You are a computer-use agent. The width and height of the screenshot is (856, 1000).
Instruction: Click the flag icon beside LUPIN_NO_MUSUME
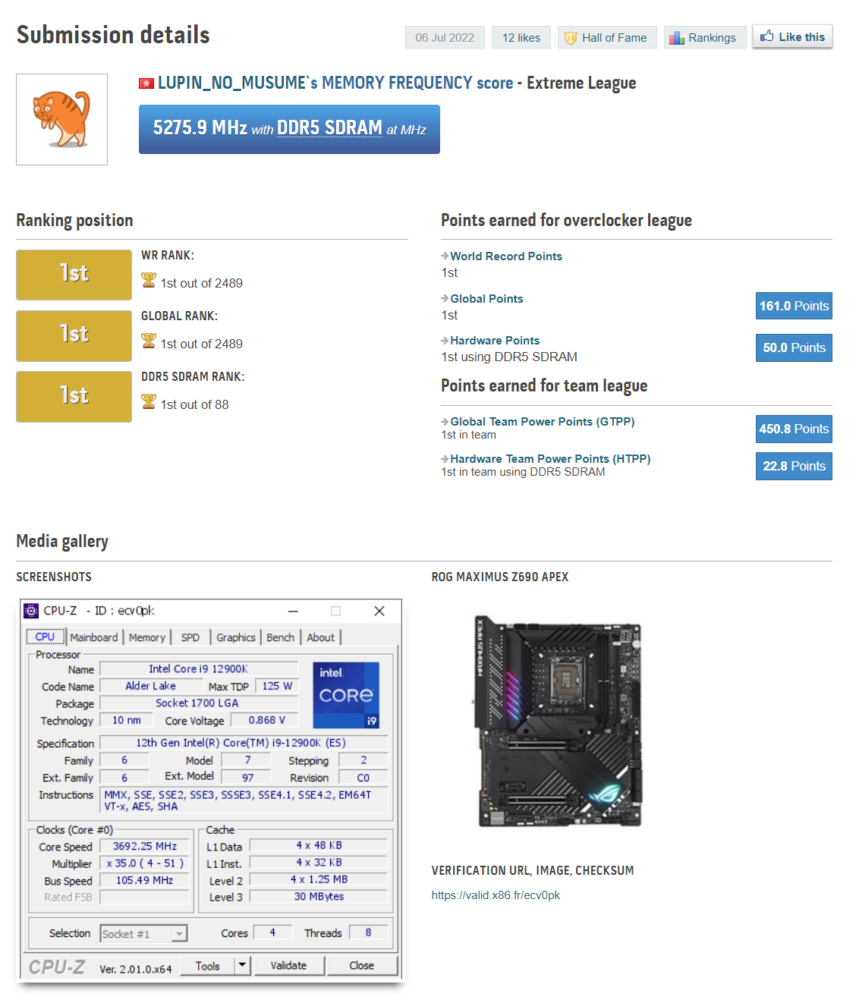point(146,84)
